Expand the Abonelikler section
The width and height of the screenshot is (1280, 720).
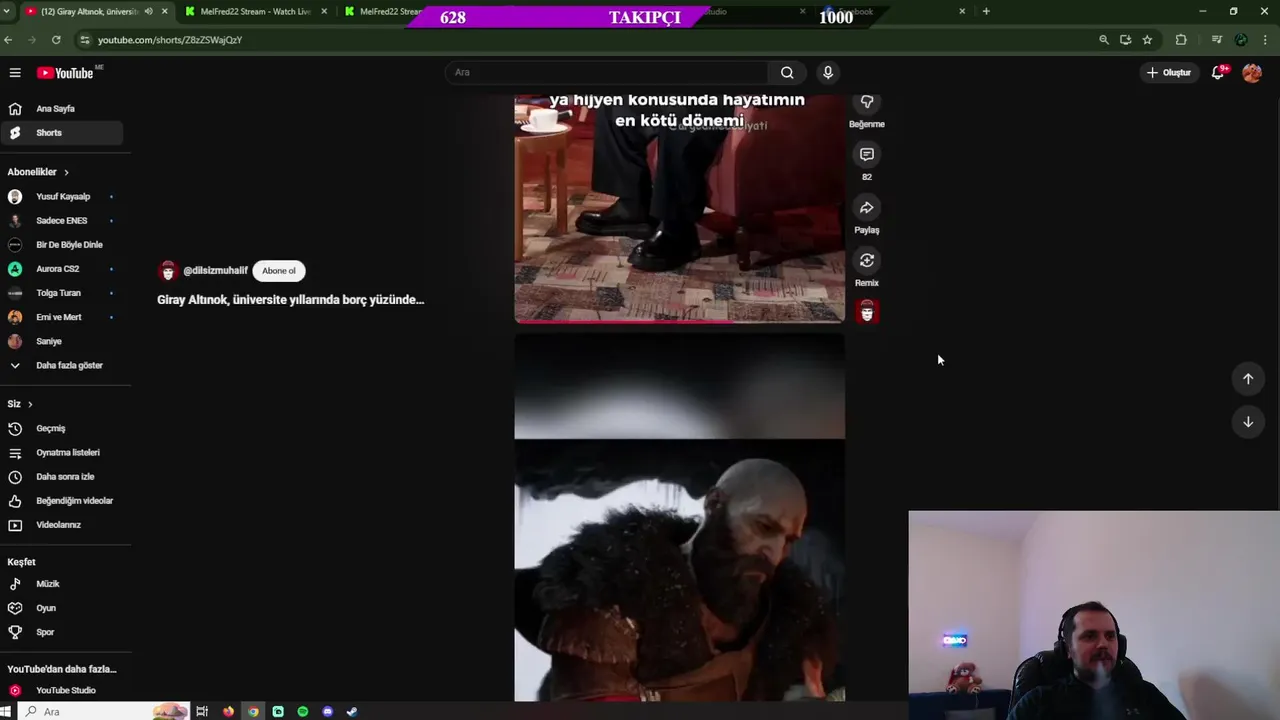(x=38, y=172)
